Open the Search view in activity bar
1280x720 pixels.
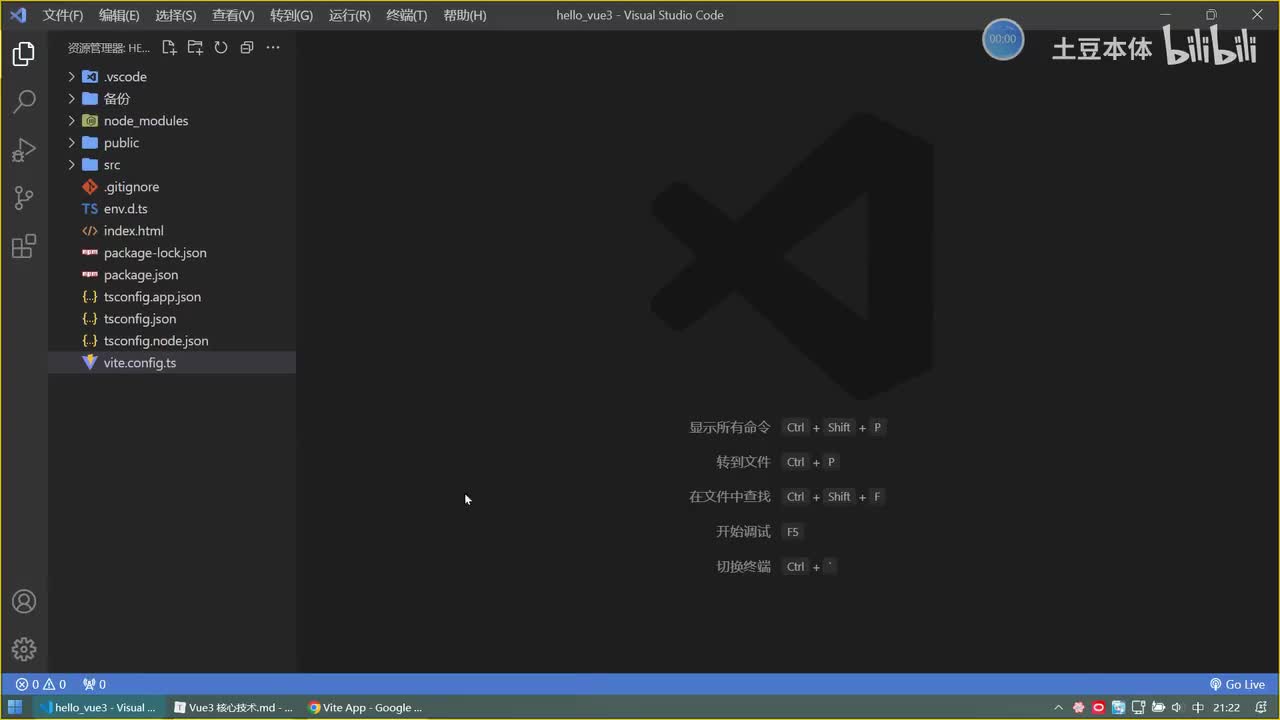click(x=24, y=101)
